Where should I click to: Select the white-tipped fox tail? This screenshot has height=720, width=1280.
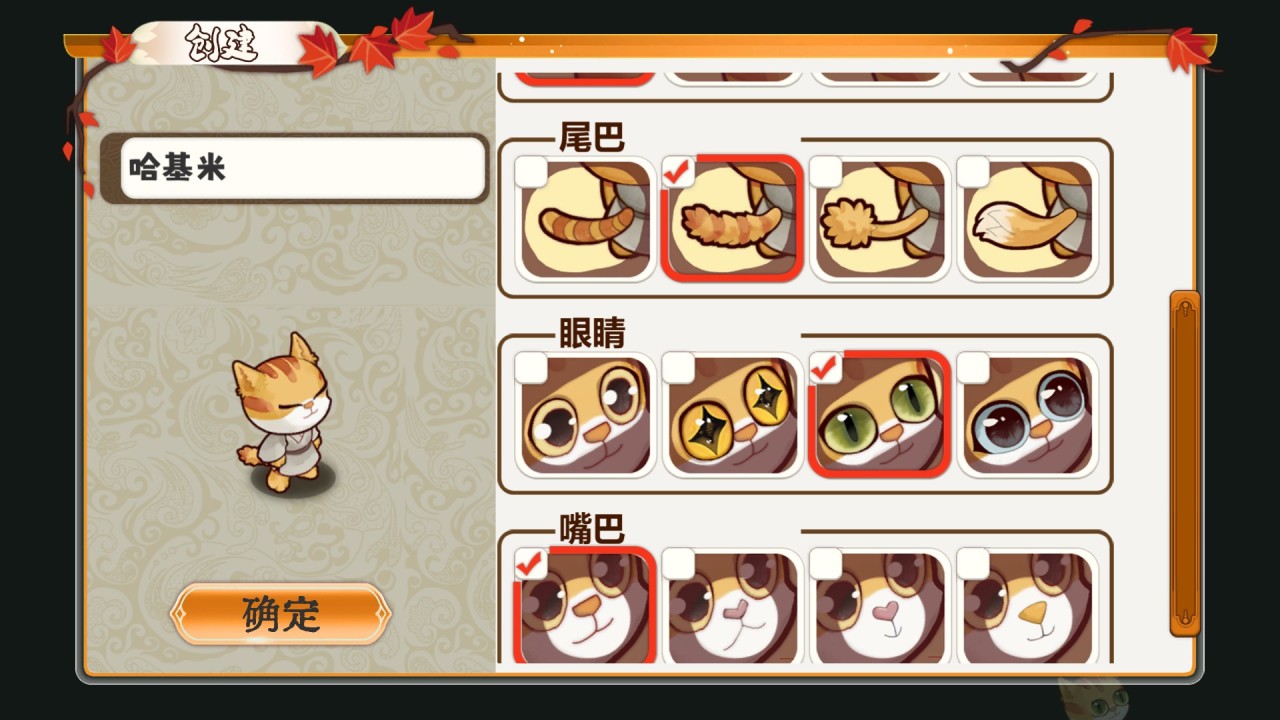1028,219
